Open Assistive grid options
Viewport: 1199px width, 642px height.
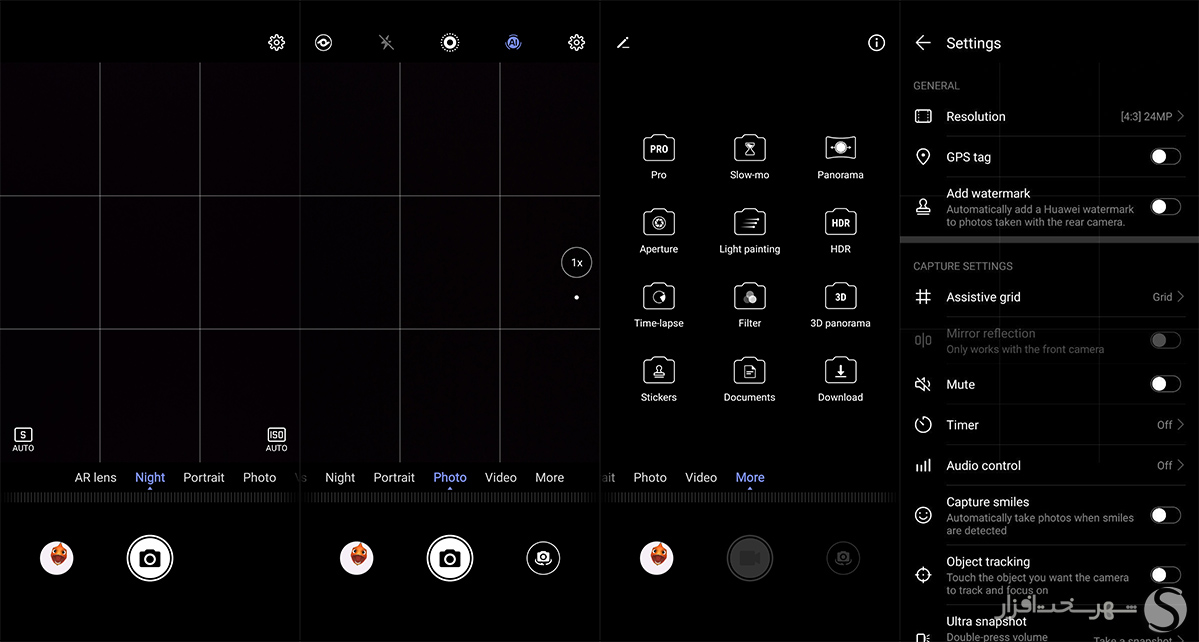tap(1048, 297)
